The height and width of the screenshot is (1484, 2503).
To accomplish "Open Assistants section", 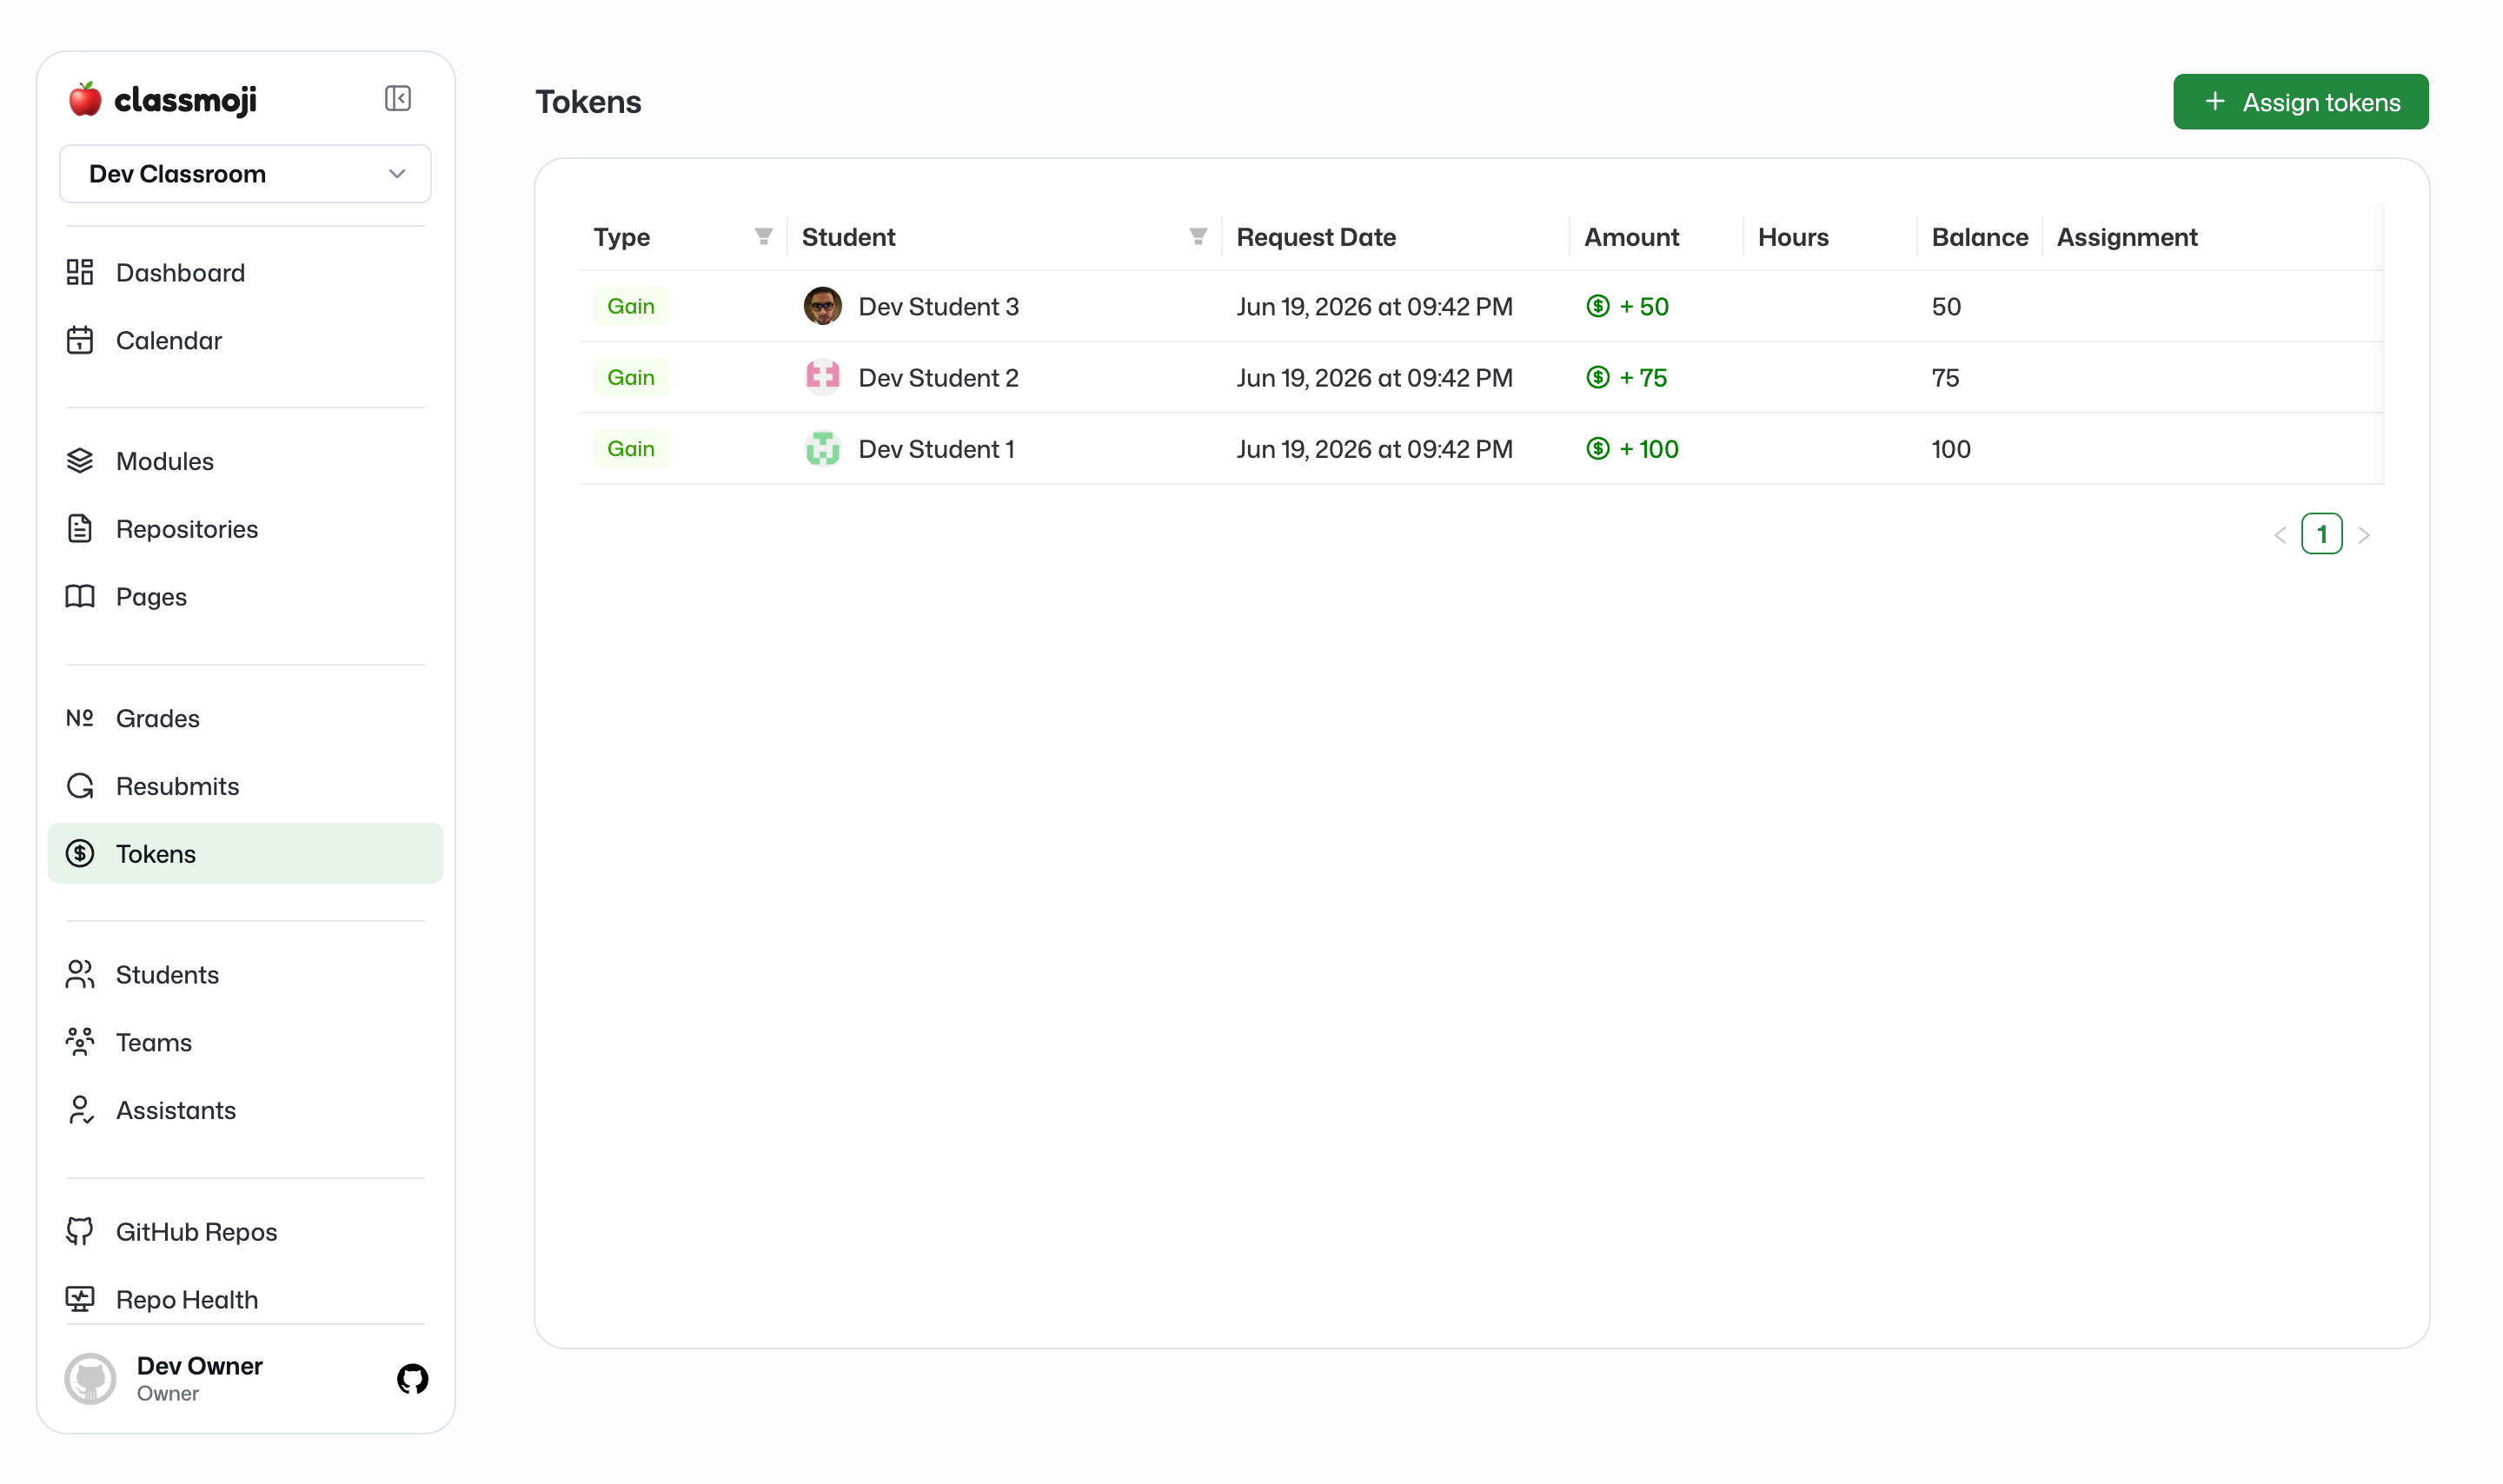I will pyautogui.click(x=176, y=1110).
